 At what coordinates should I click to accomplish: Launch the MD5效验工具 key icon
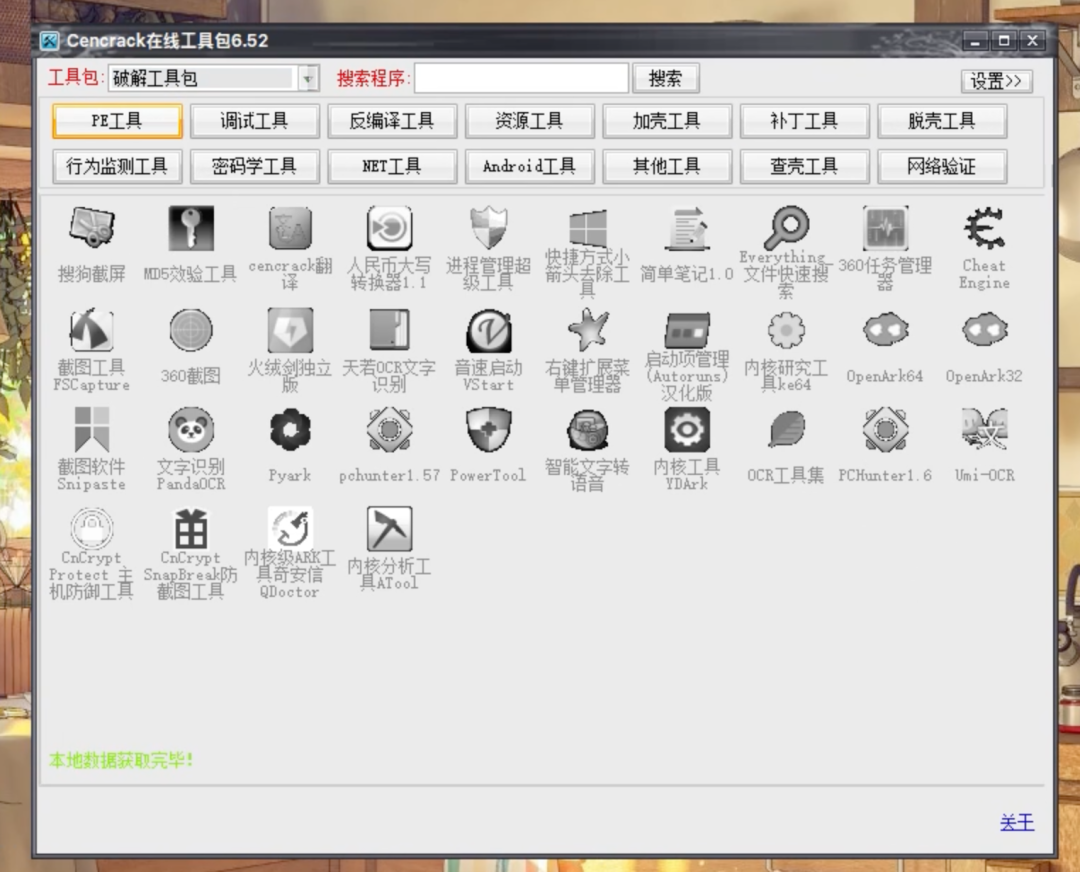(191, 228)
